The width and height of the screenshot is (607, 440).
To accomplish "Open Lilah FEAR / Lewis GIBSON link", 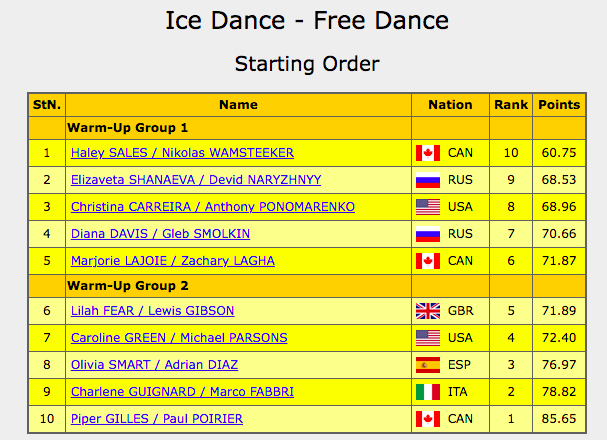I will tap(153, 311).
